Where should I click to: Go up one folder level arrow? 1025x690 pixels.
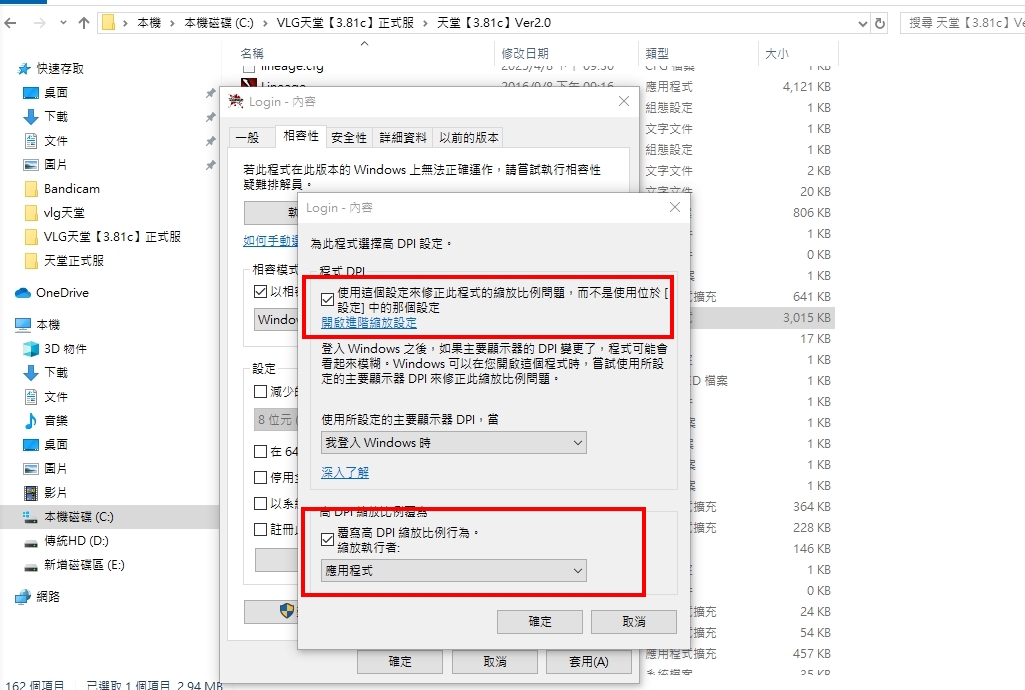pos(84,23)
